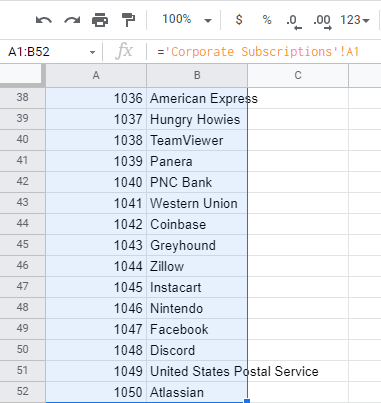Click the fx function icon
The height and width of the screenshot is (403, 381).
(x=124, y=52)
